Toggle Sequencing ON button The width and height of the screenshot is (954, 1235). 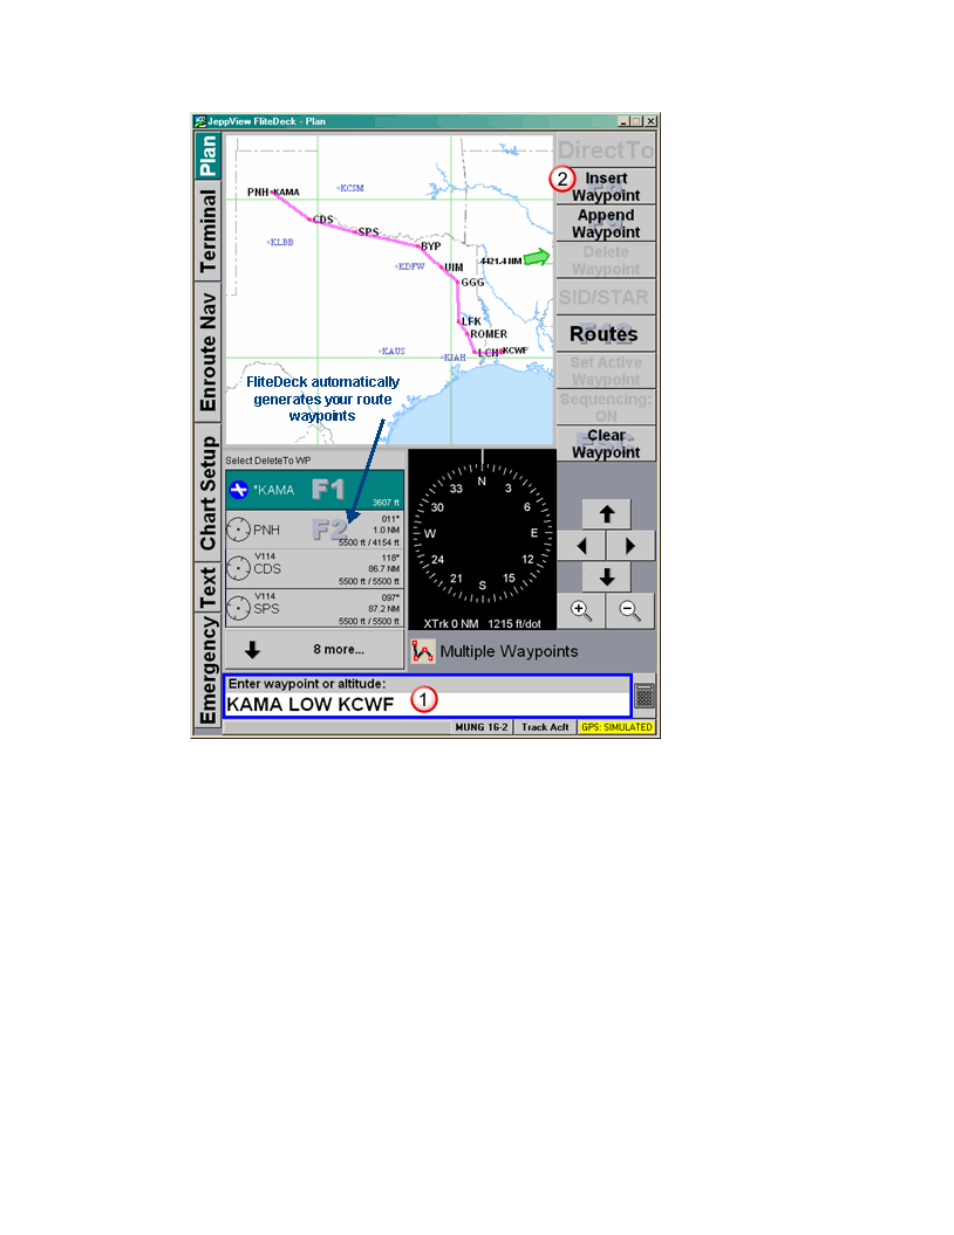[x=606, y=407]
